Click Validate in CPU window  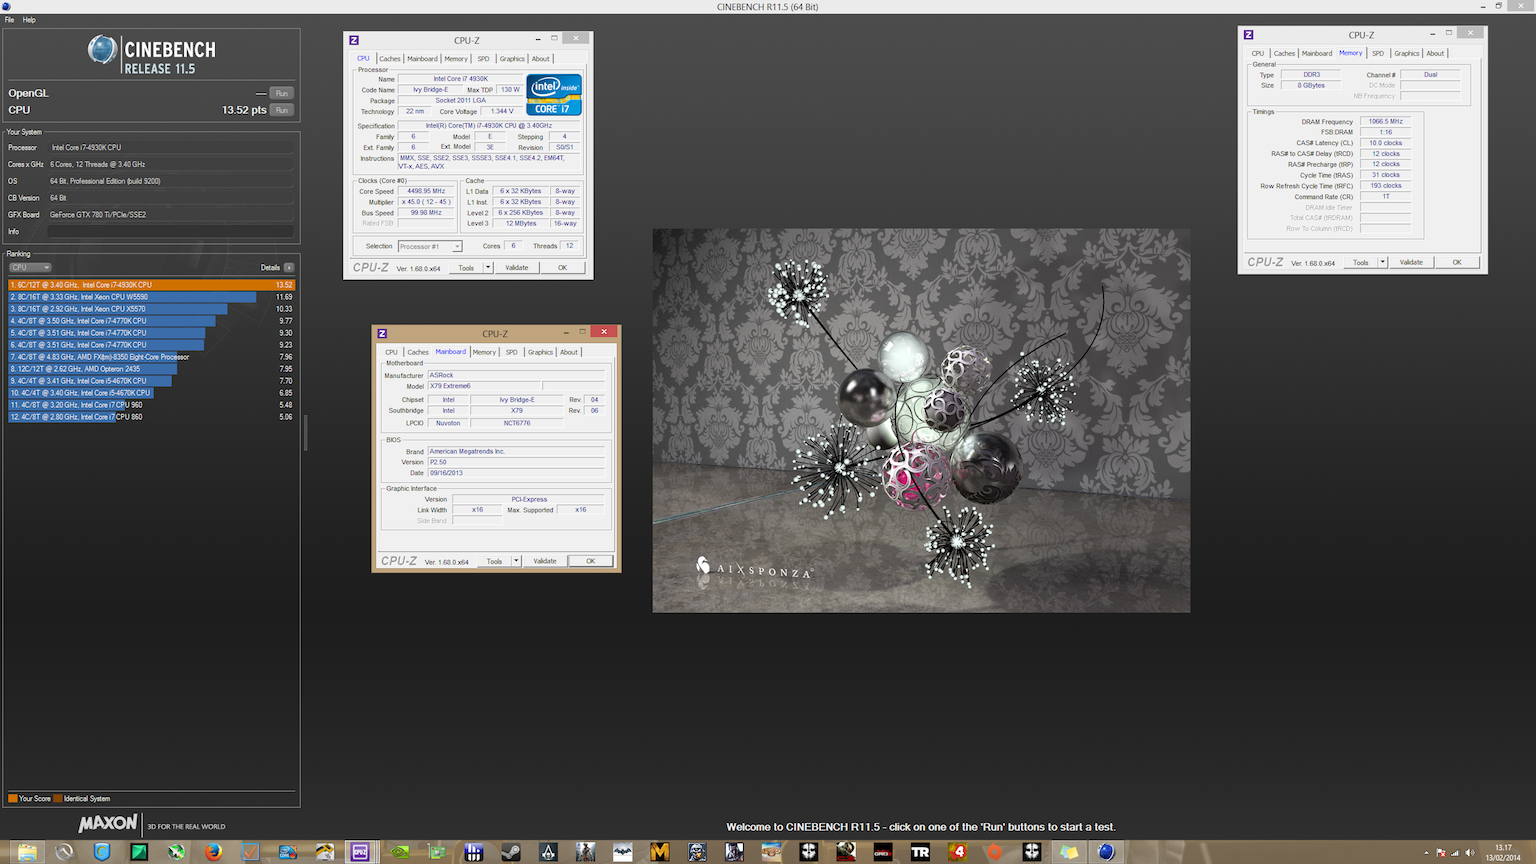point(517,267)
